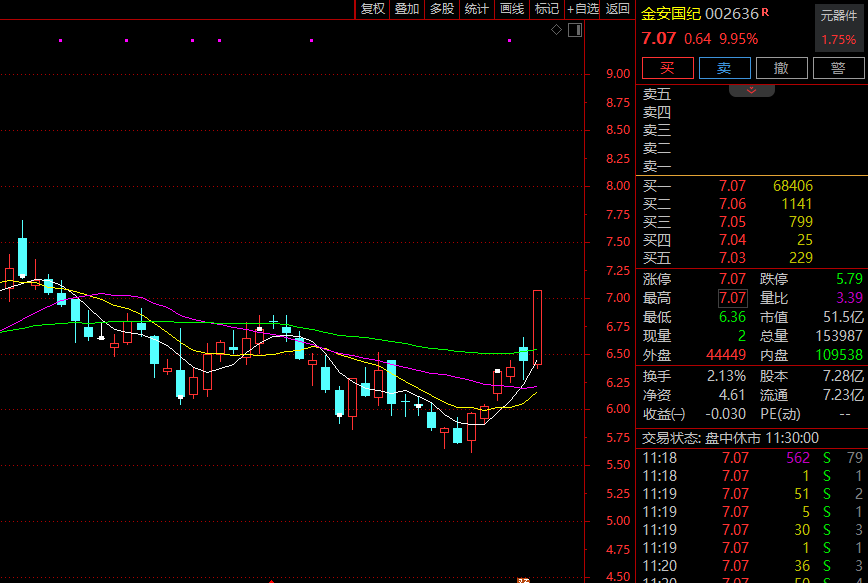868x583 pixels.
Task: Open the 元器件 sector box
Action: [x=839, y=28]
